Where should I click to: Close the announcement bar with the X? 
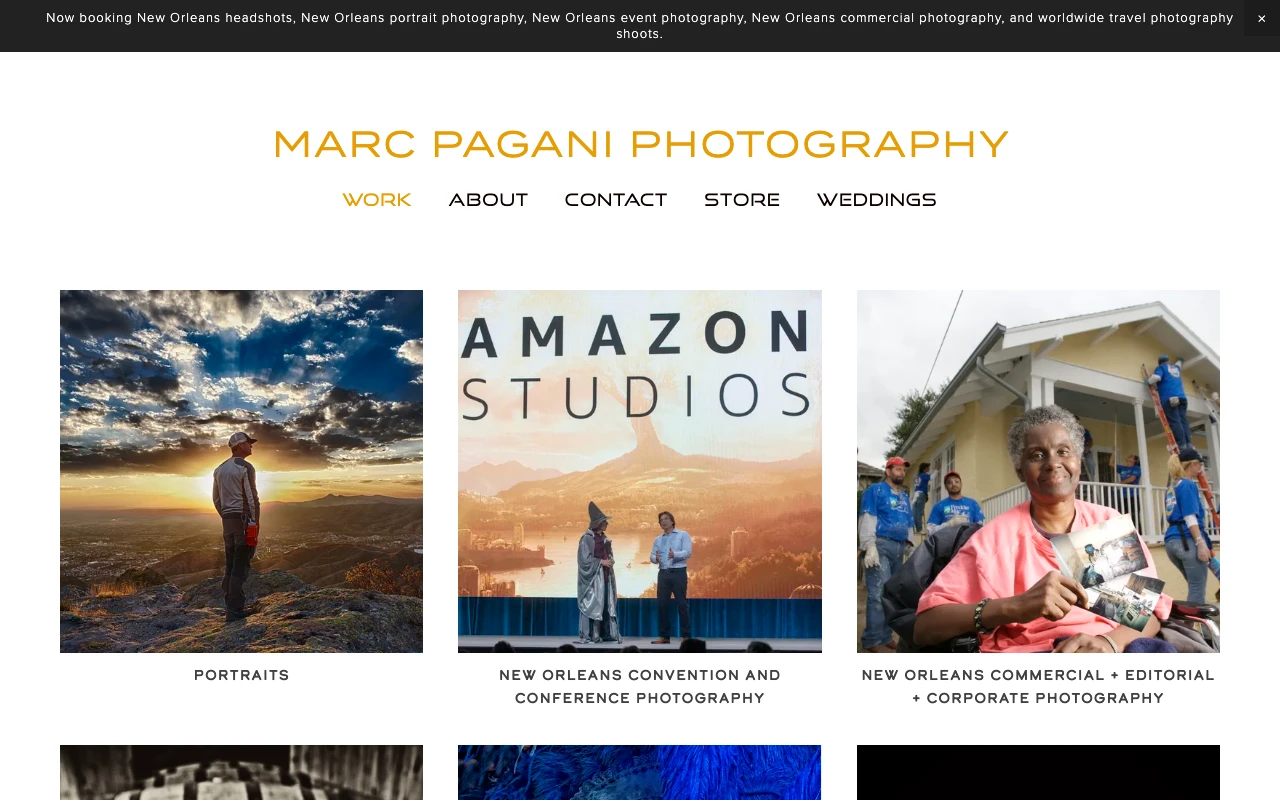point(1261,18)
